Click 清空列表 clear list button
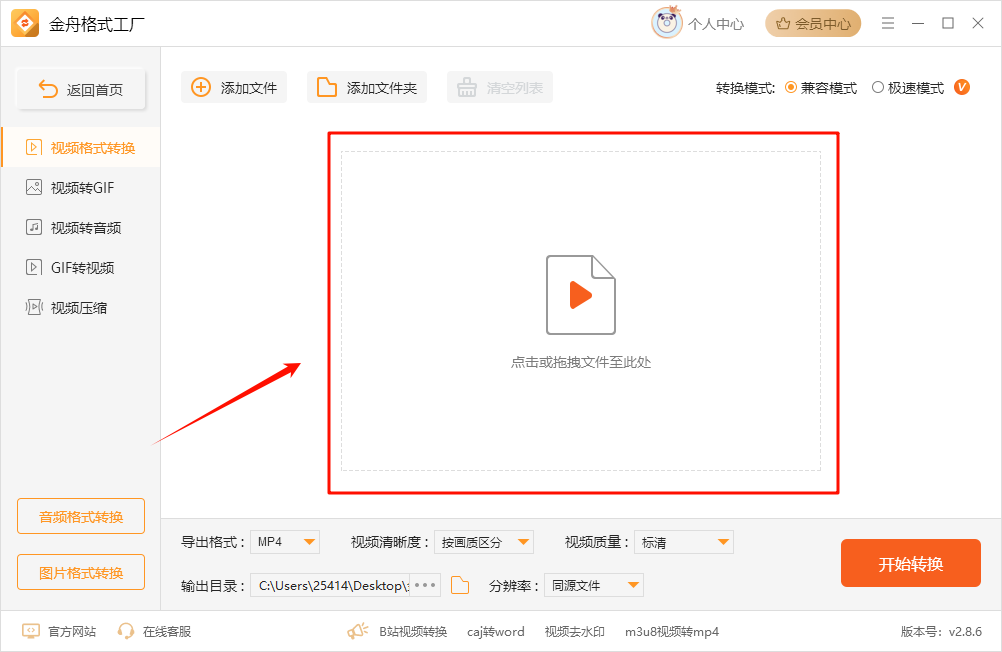The height and width of the screenshot is (652, 1002). coord(500,88)
